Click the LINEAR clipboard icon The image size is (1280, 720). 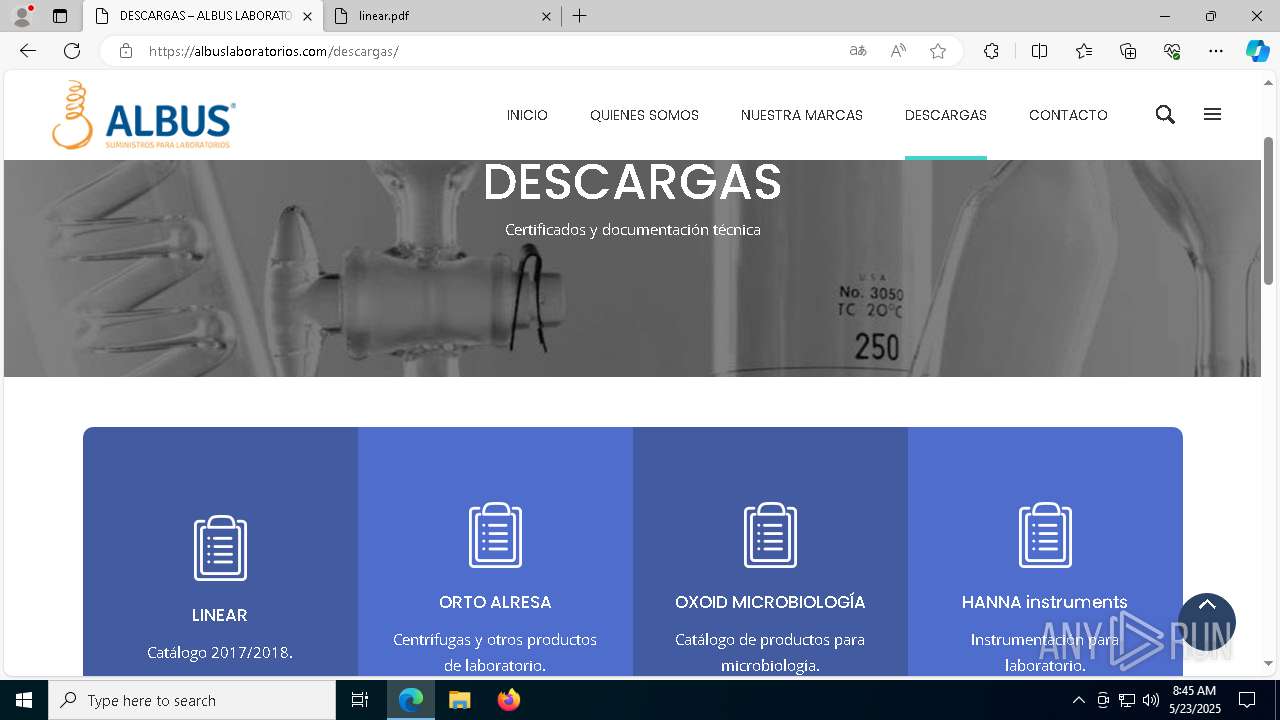coord(220,548)
